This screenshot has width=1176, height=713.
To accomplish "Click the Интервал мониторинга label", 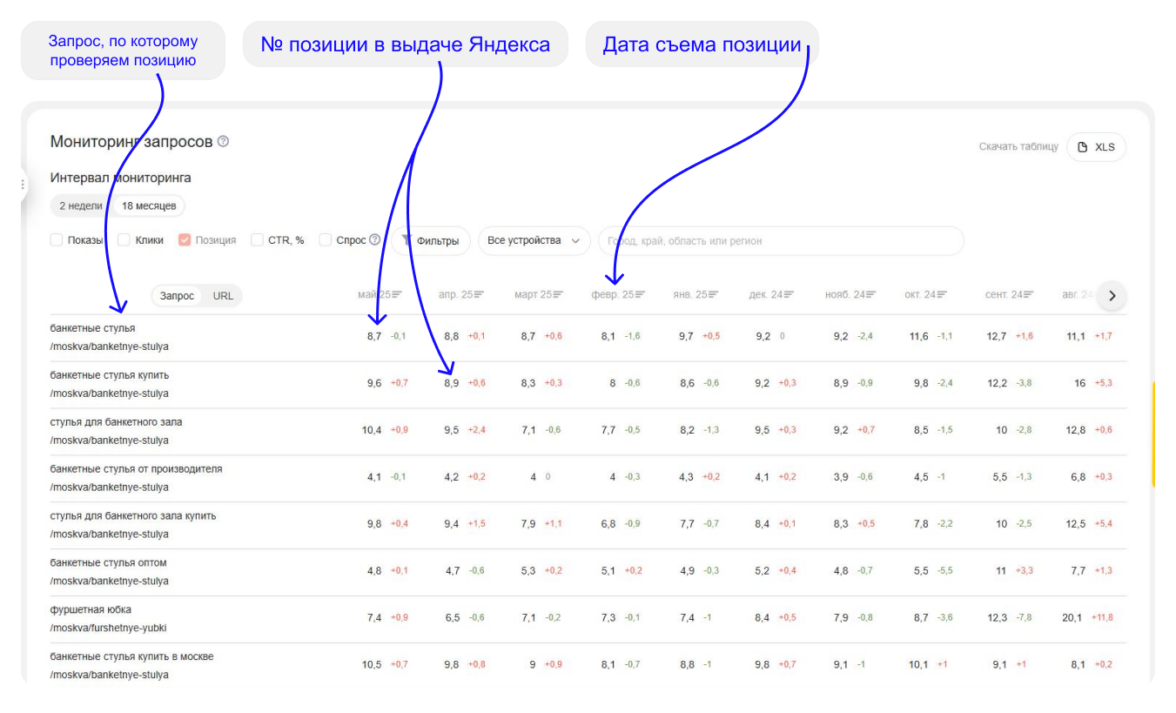I will (120, 178).
